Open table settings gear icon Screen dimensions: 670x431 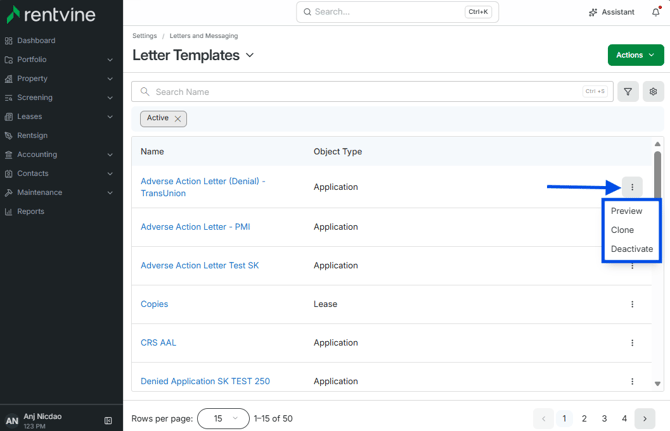[653, 91]
